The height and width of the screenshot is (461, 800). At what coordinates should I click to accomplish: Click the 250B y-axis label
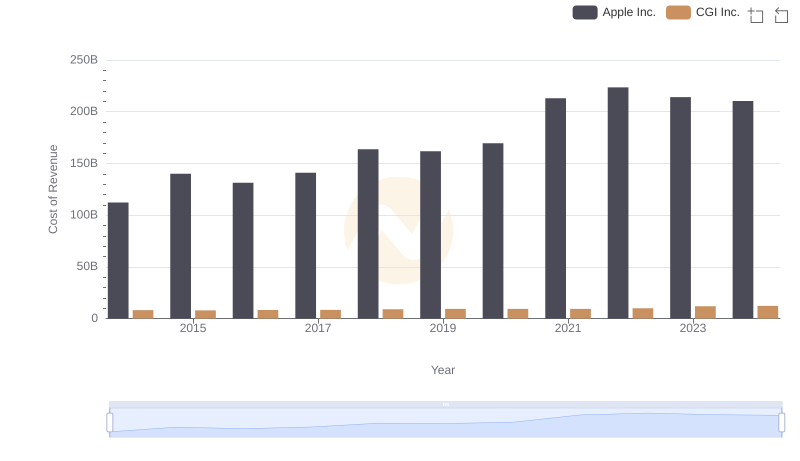coord(84,60)
